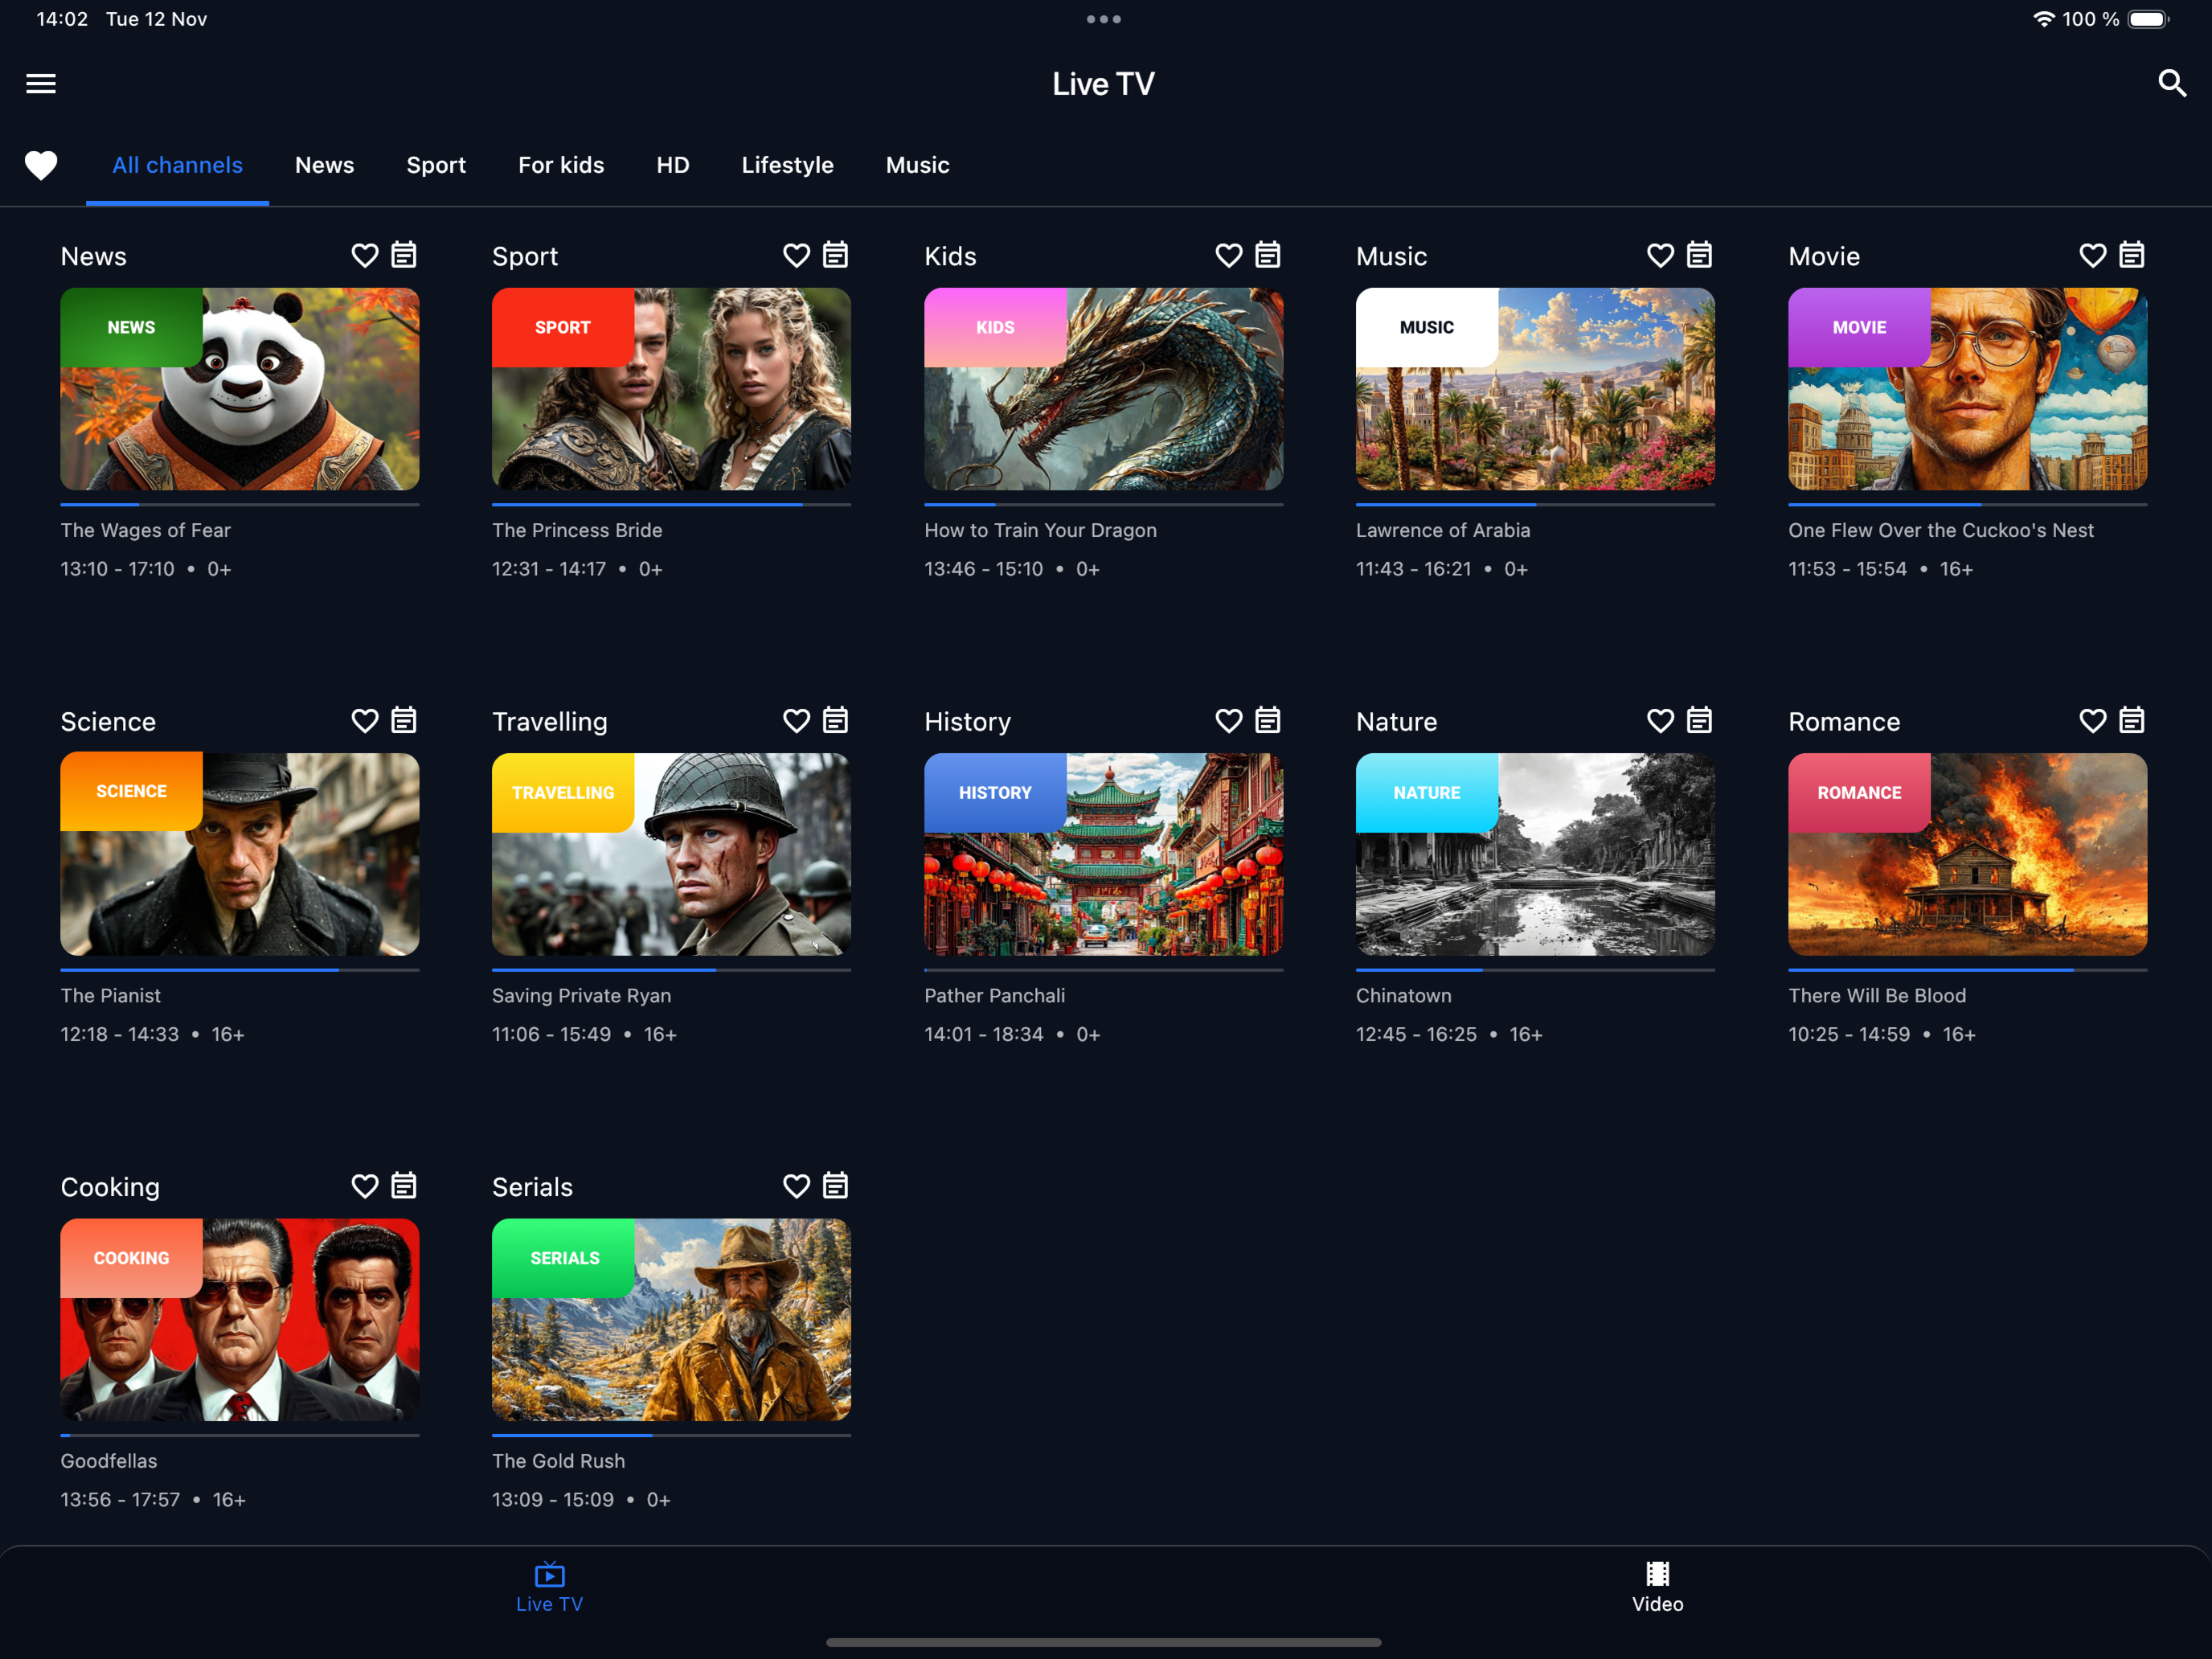The width and height of the screenshot is (2212, 1659).
Task: Show favorites via the filled heart tab
Action: pyautogui.click(x=41, y=165)
